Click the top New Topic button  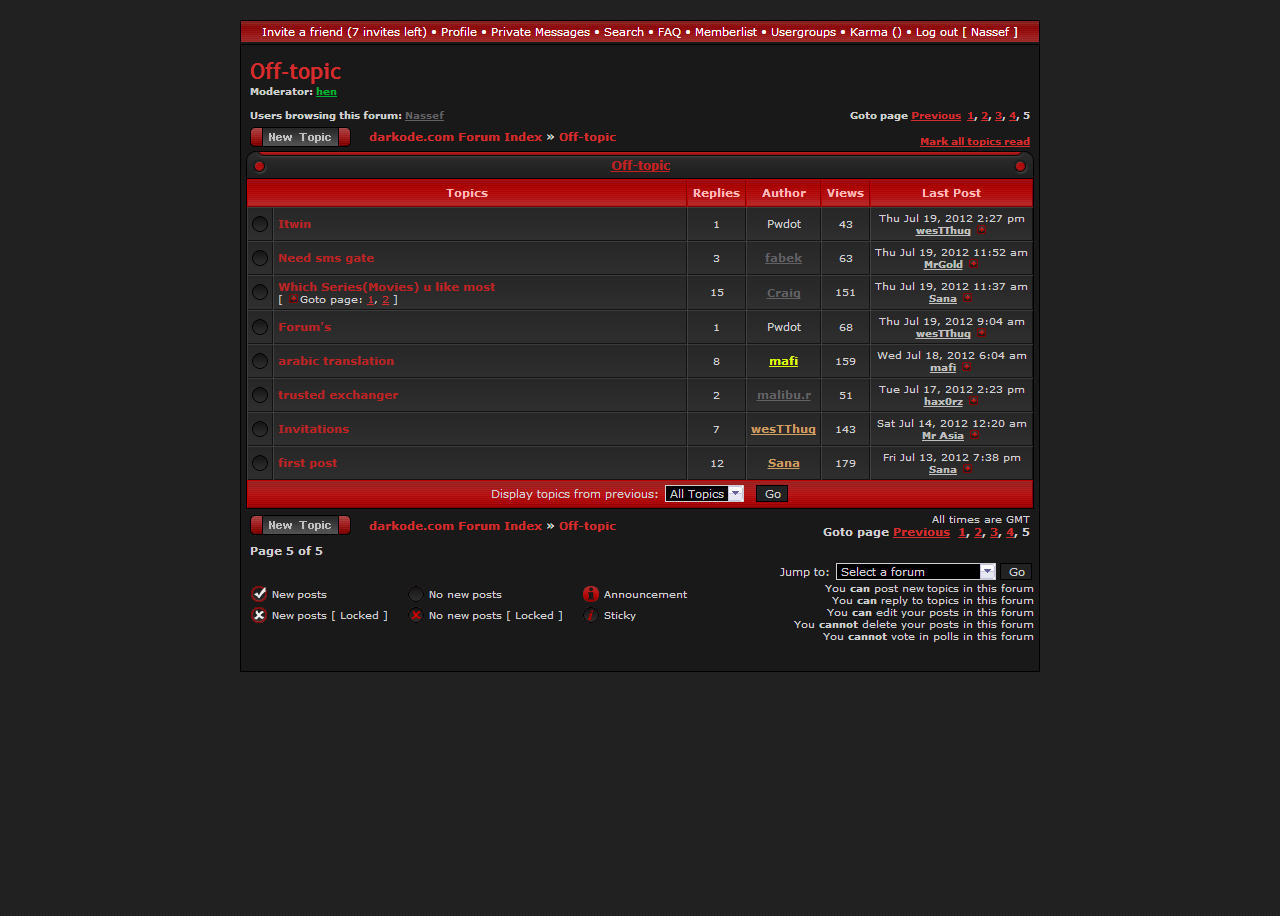300,137
